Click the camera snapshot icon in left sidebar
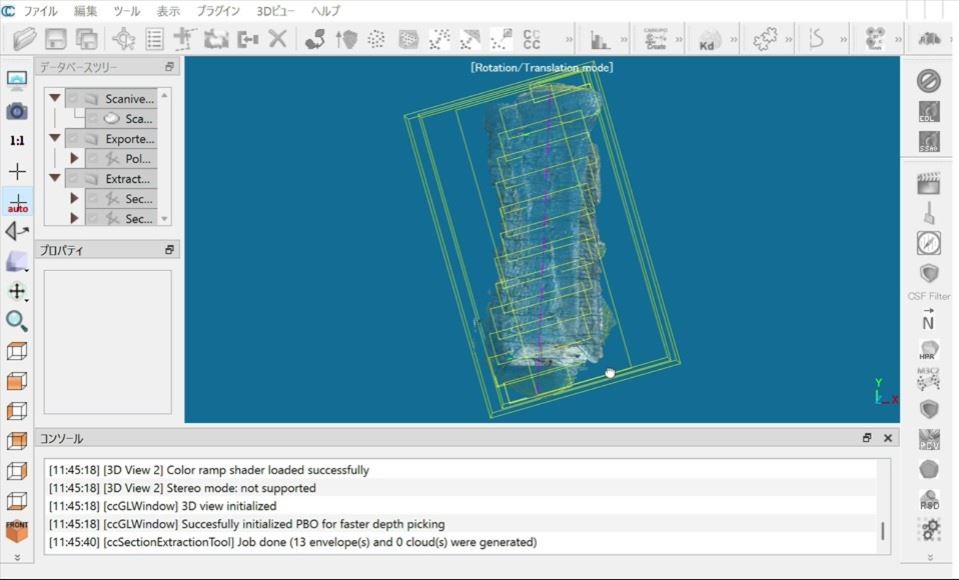This screenshot has width=959, height=580. pyautogui.click(x=17, y=111)
